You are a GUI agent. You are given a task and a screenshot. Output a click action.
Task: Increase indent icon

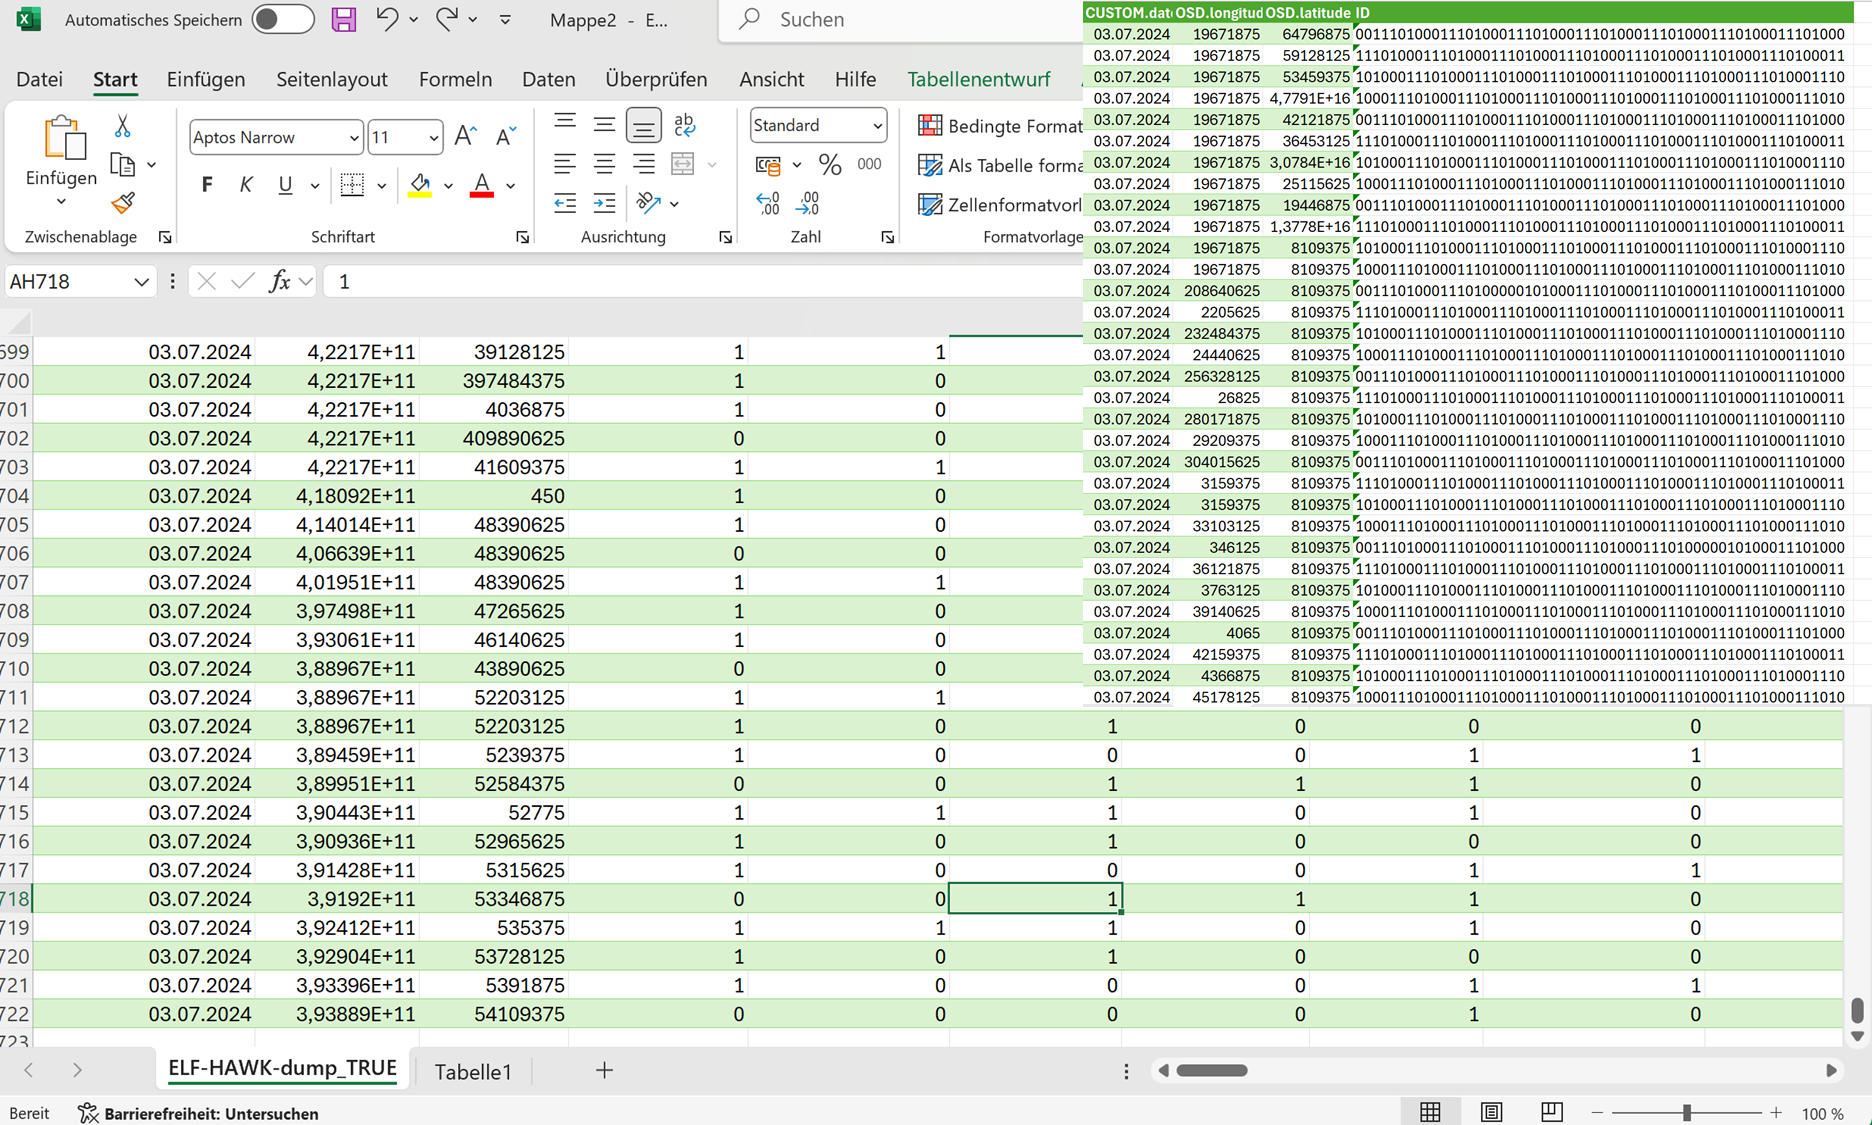[604, 203]
